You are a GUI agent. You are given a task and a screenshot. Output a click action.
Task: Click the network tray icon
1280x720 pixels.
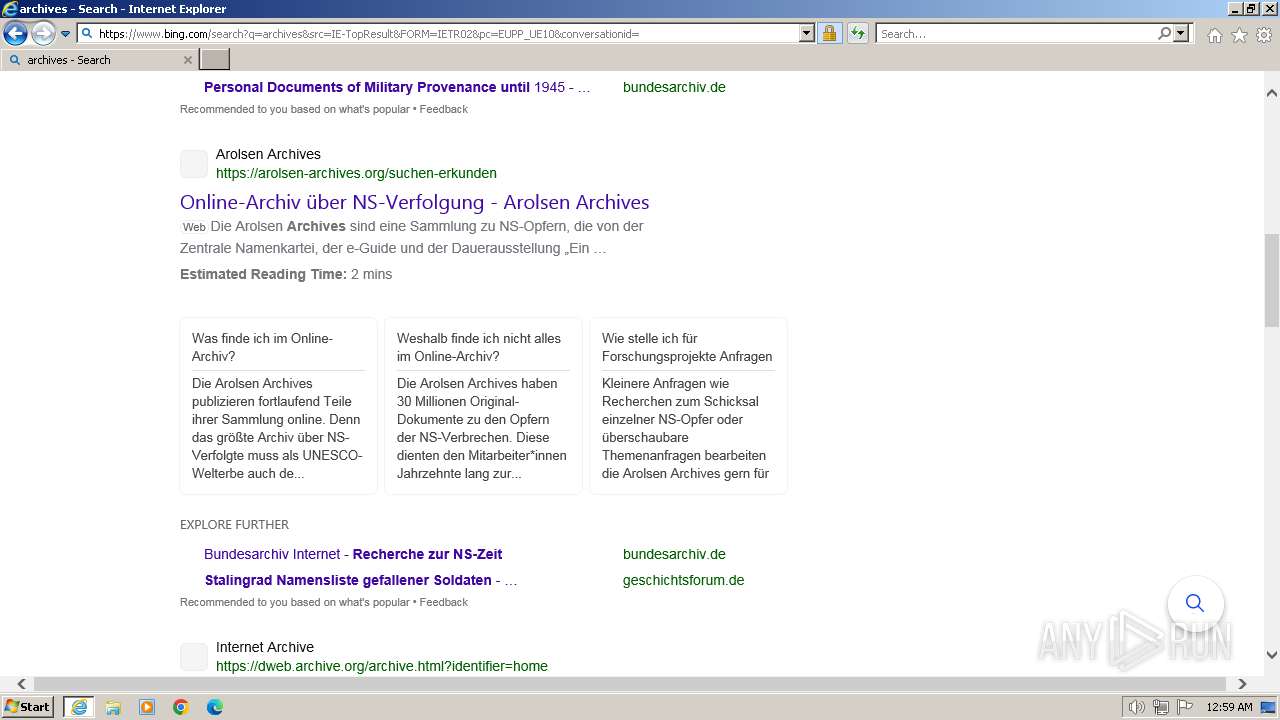click(x=1161, y=707)
